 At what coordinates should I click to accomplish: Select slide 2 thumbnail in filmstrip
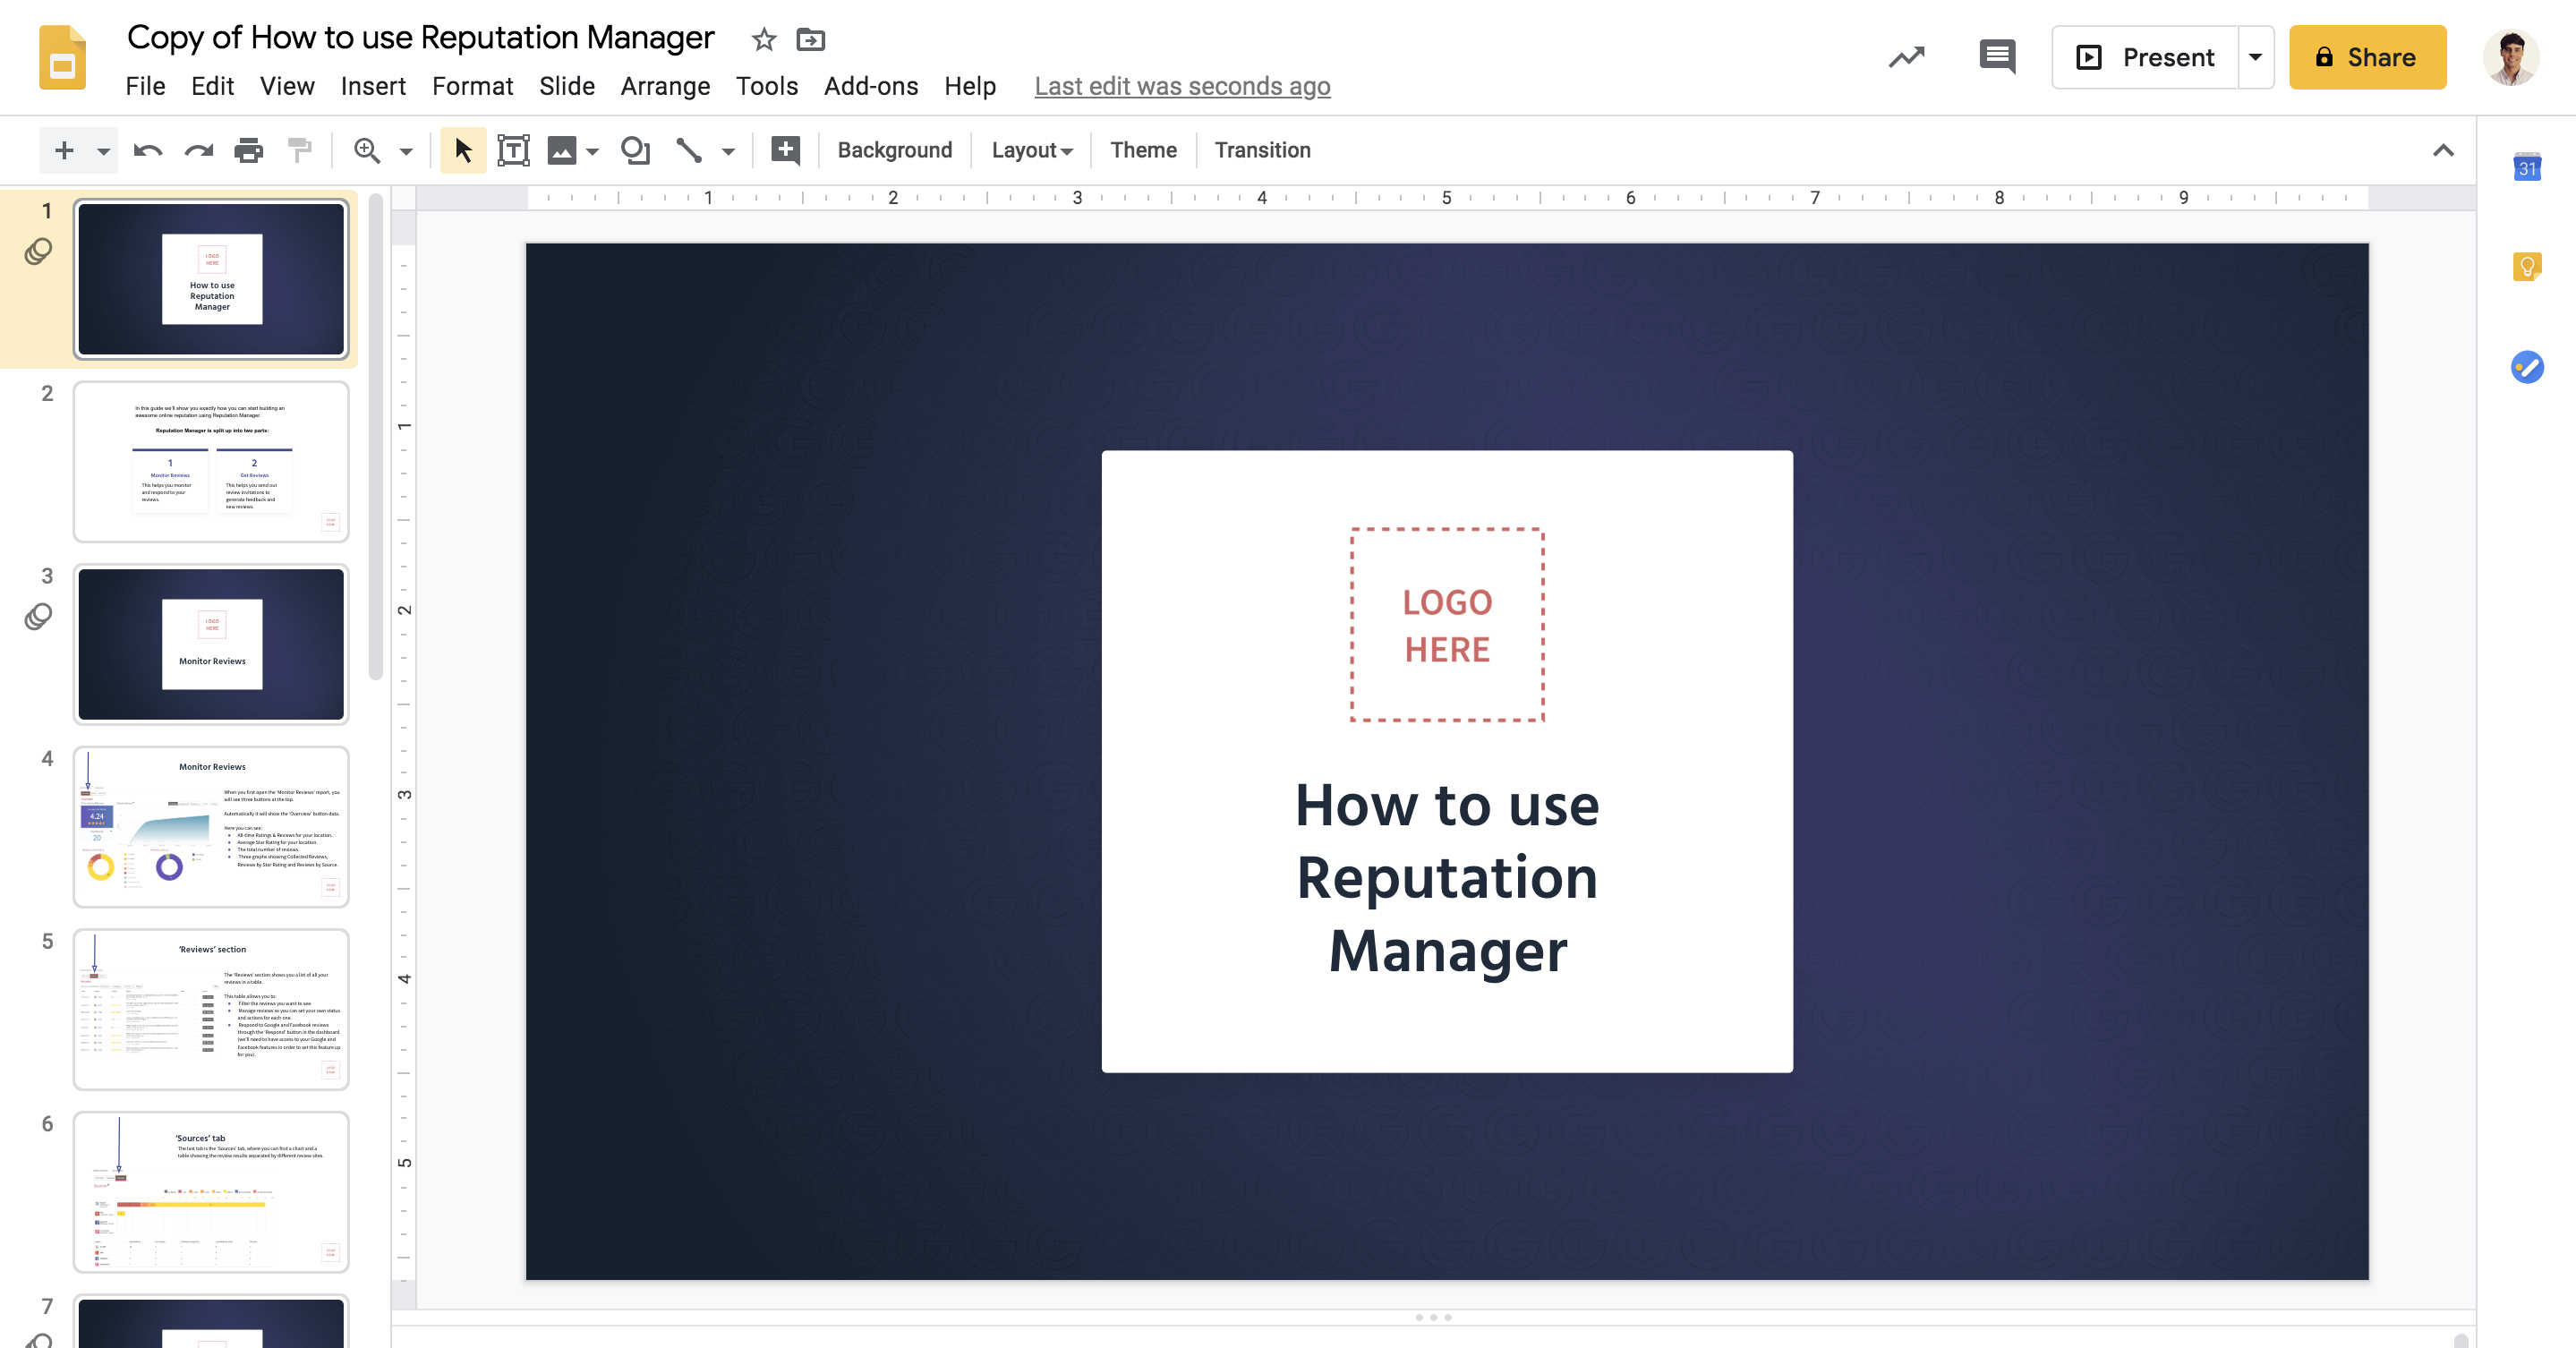(x=211, y=462)
